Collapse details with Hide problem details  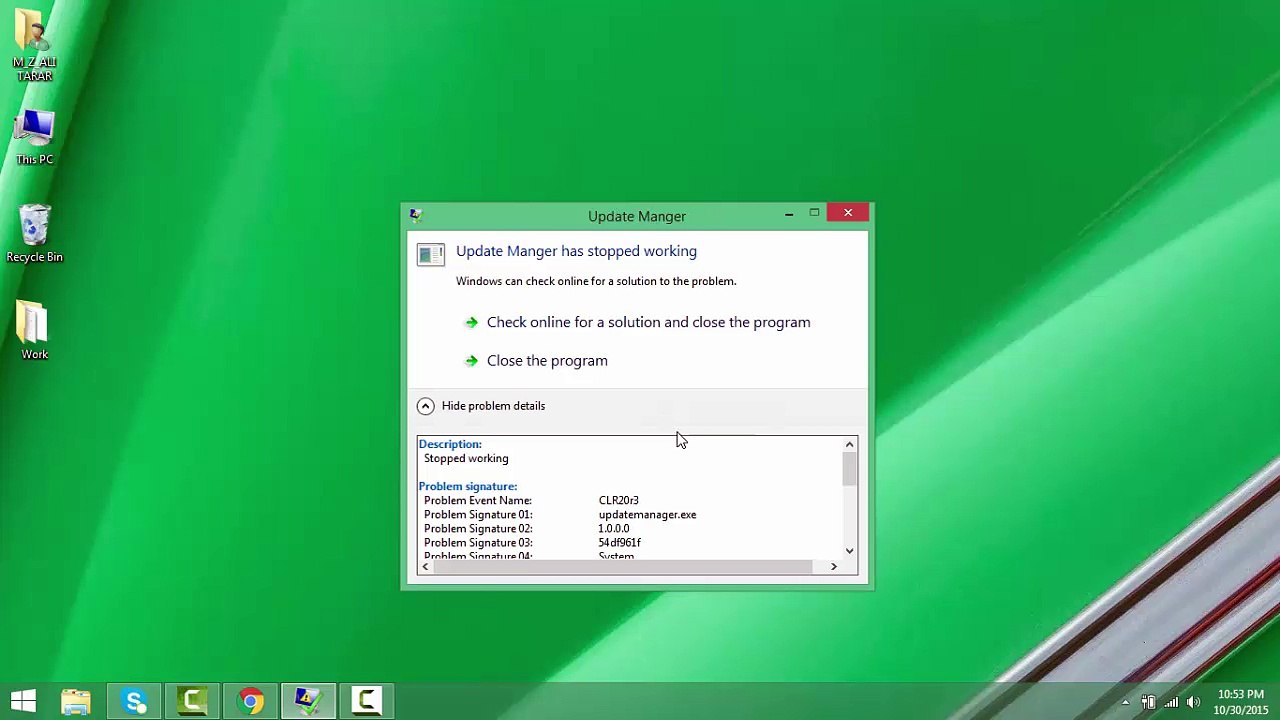(481, 406)
